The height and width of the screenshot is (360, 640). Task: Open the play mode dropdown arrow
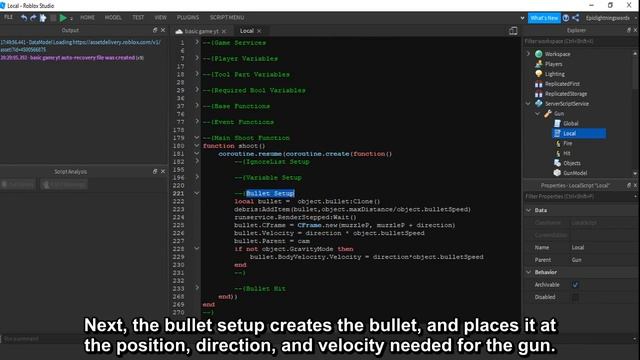tap(71, 18)
